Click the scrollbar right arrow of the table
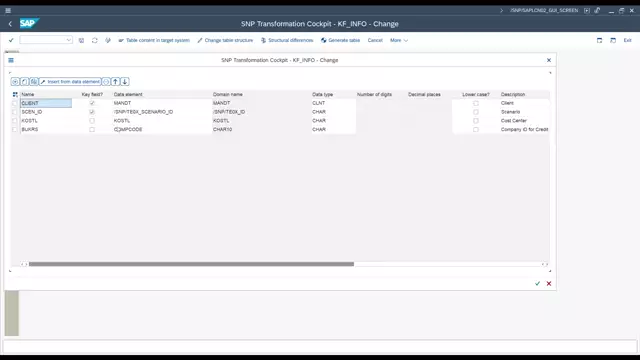The image size is (640, 360). click(x=546, y=264)
